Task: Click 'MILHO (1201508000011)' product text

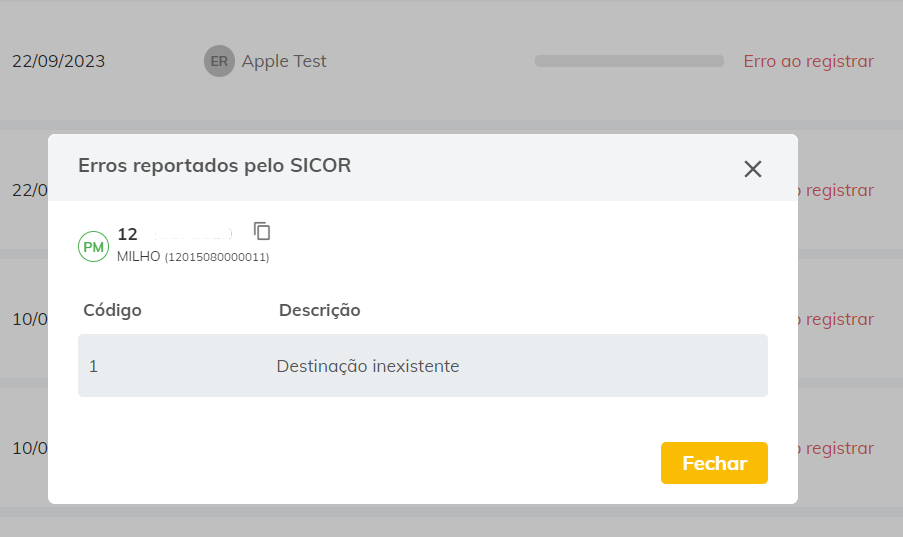Action: (x=193, y=256)
